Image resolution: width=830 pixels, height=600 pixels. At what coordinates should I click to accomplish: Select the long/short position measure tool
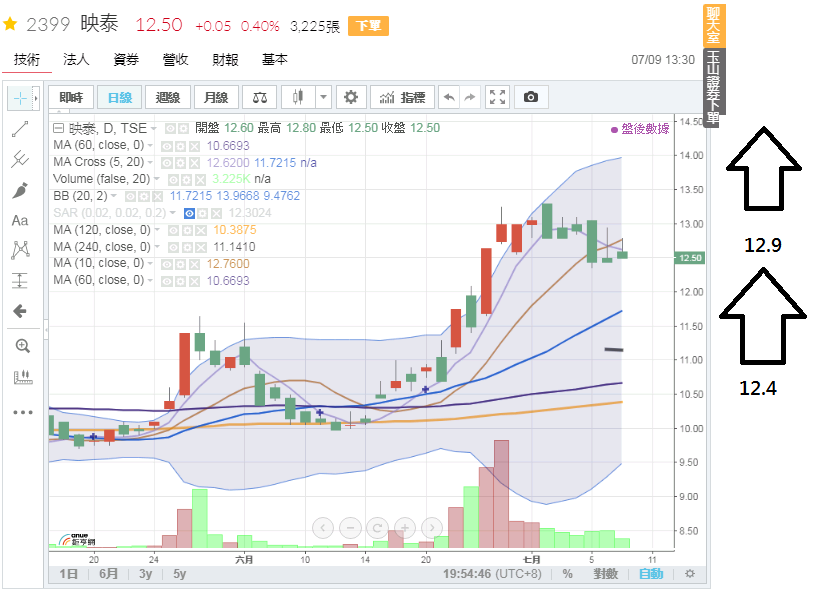click(20, 280)
